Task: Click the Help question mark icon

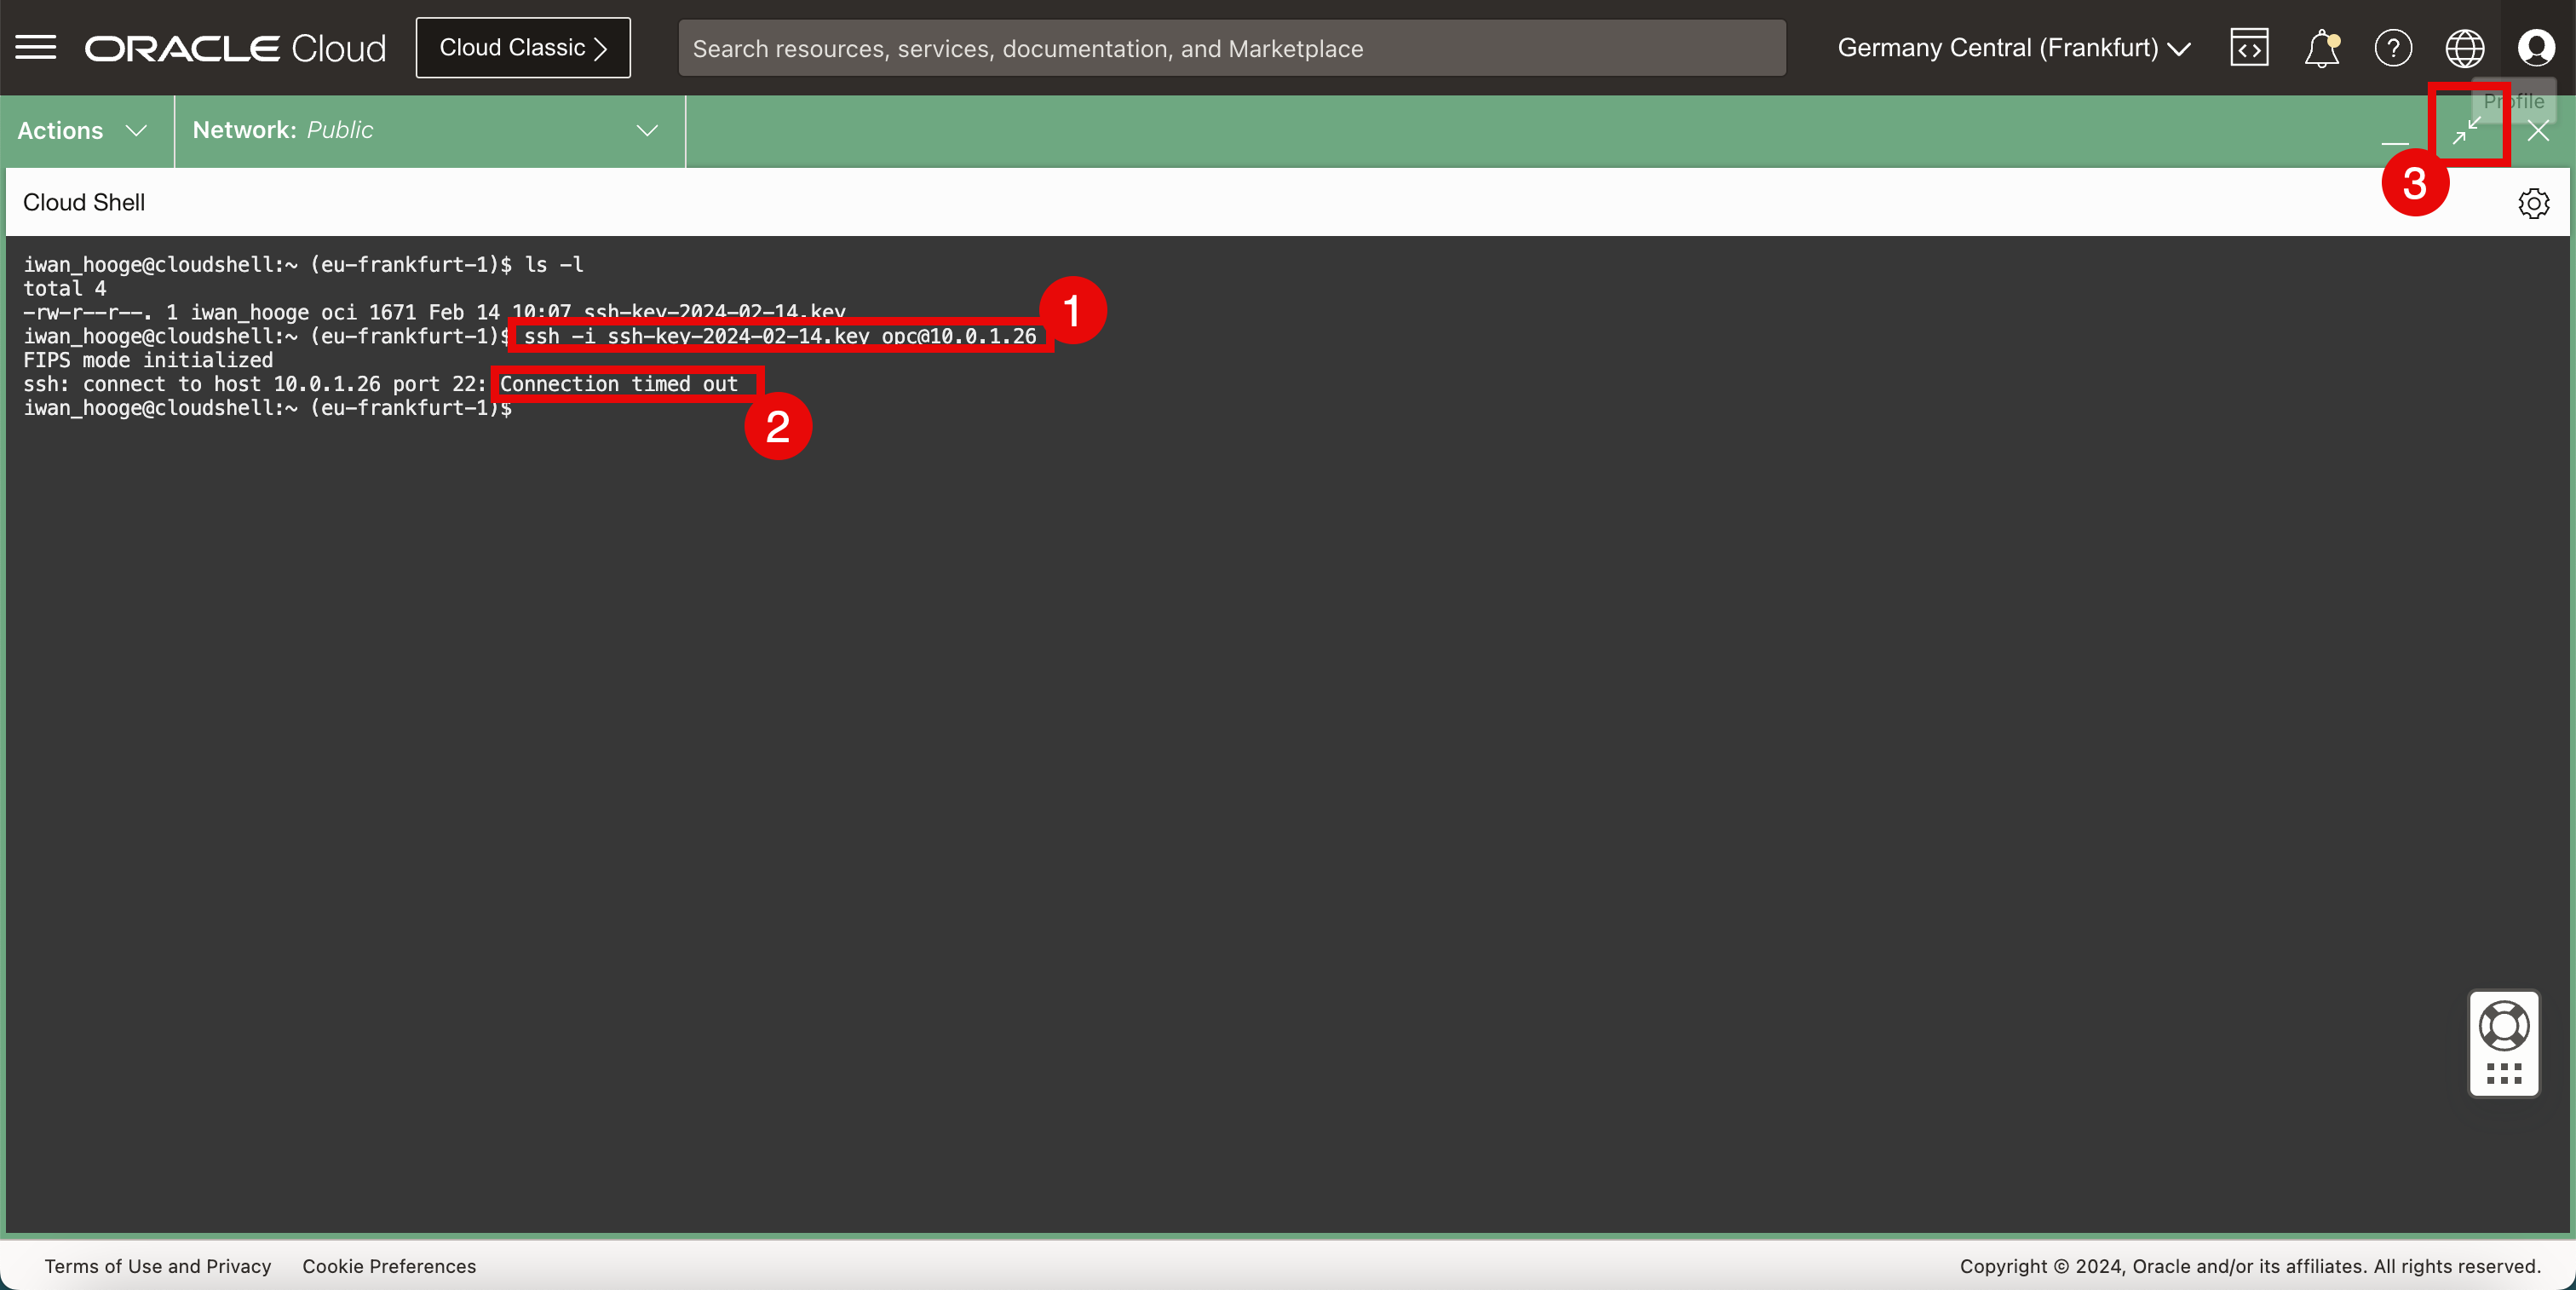Action: pyautogui.click(x=2393, y=47)
